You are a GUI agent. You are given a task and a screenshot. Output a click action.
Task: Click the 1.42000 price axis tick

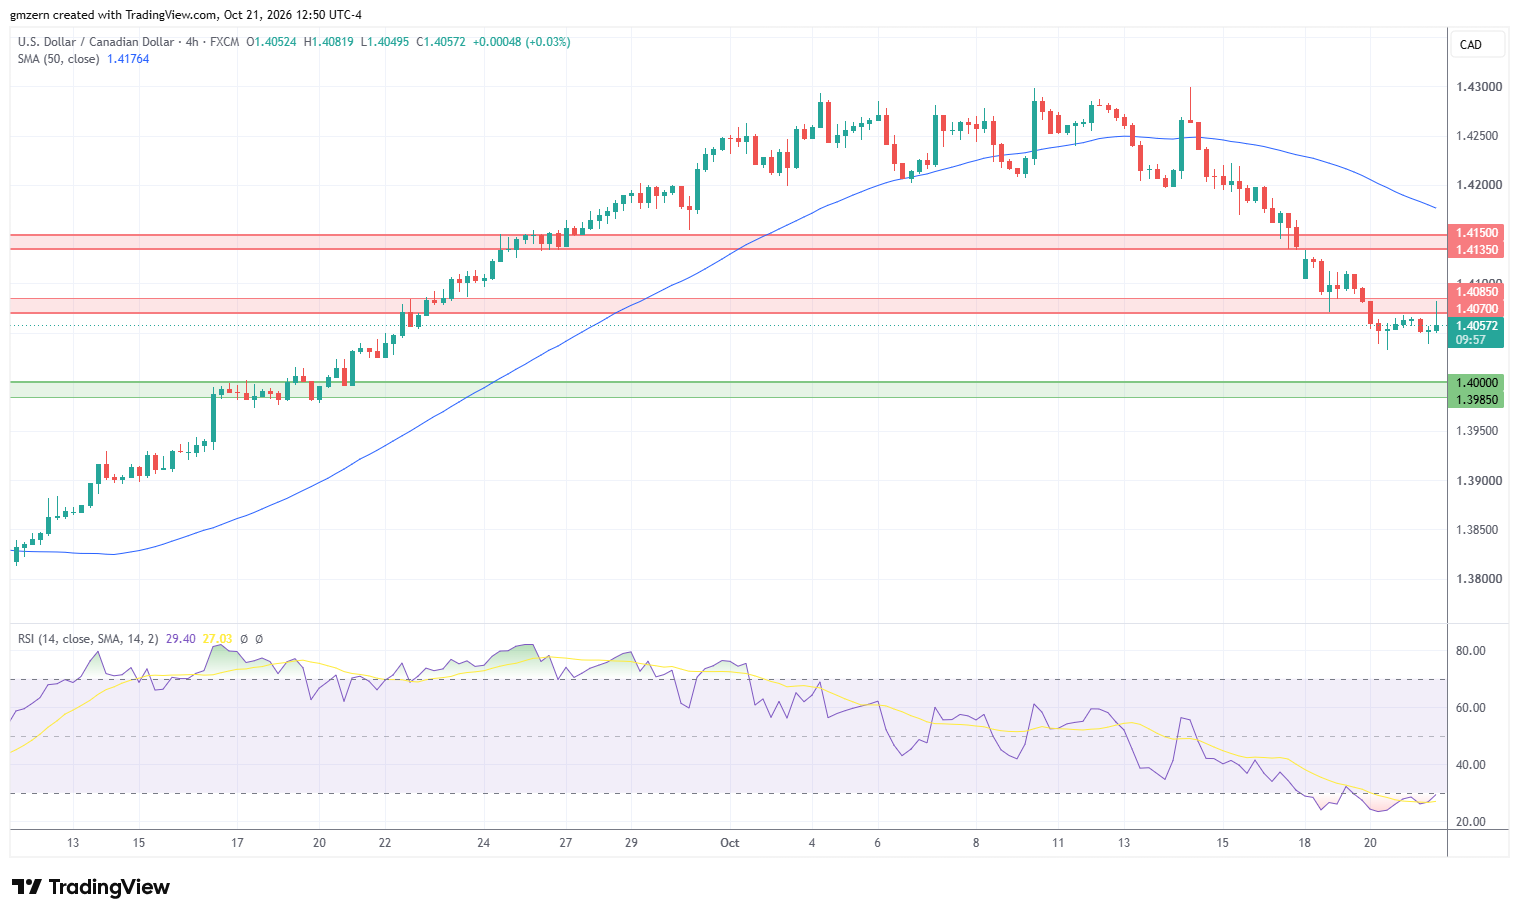pyautogui.click(x=1478, y=185)
